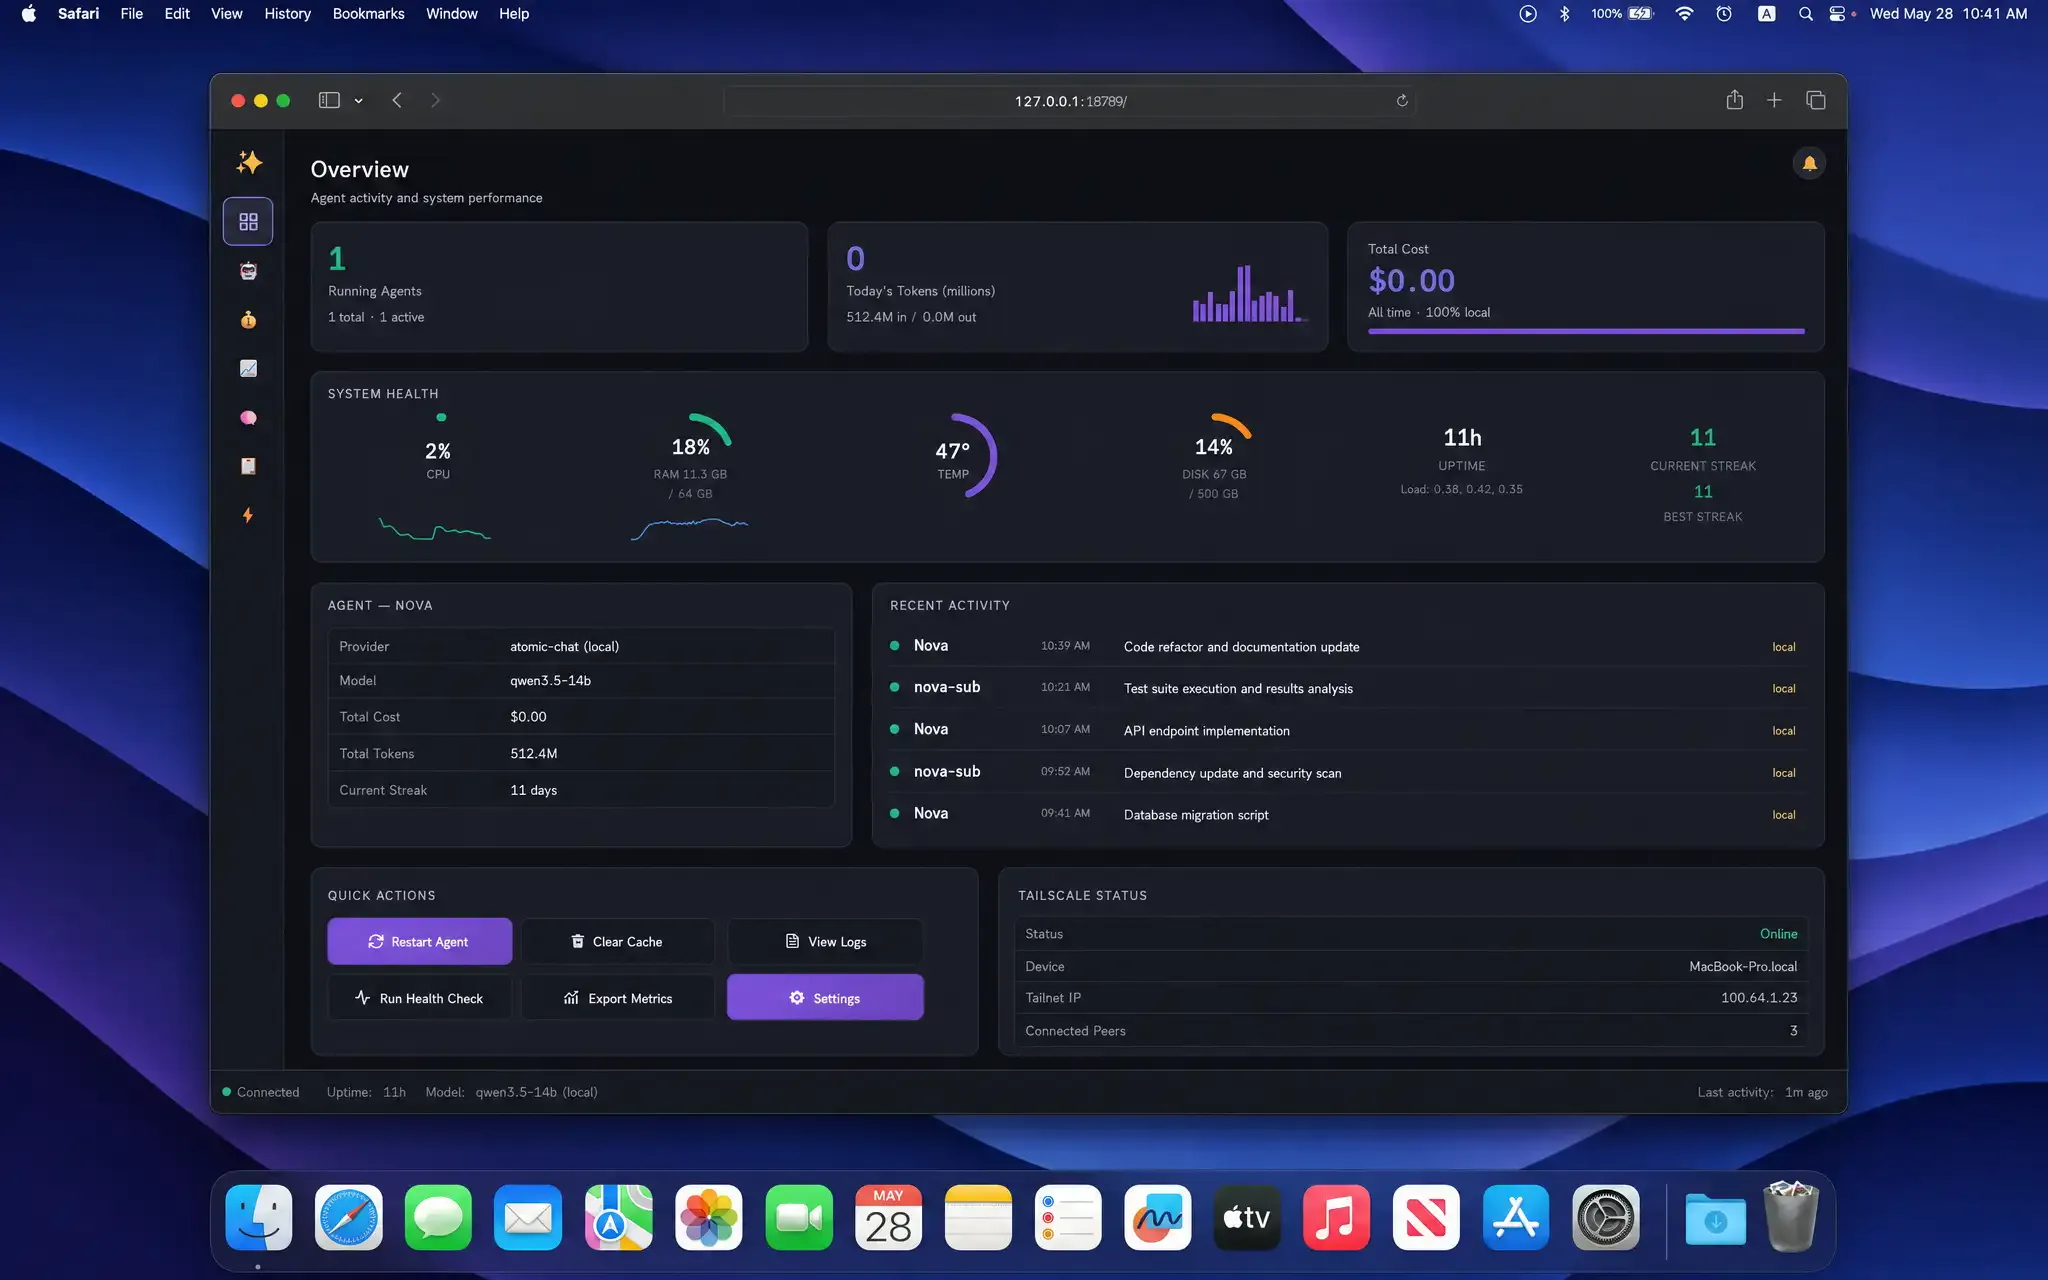Open the Help menu
Screen dimensions: 2048x1280
514,14
